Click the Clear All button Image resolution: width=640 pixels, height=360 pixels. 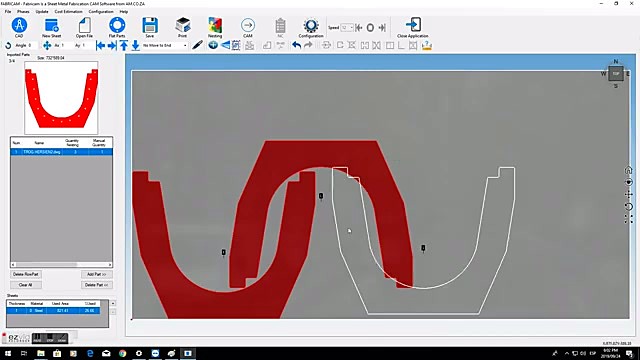[26, 285]
